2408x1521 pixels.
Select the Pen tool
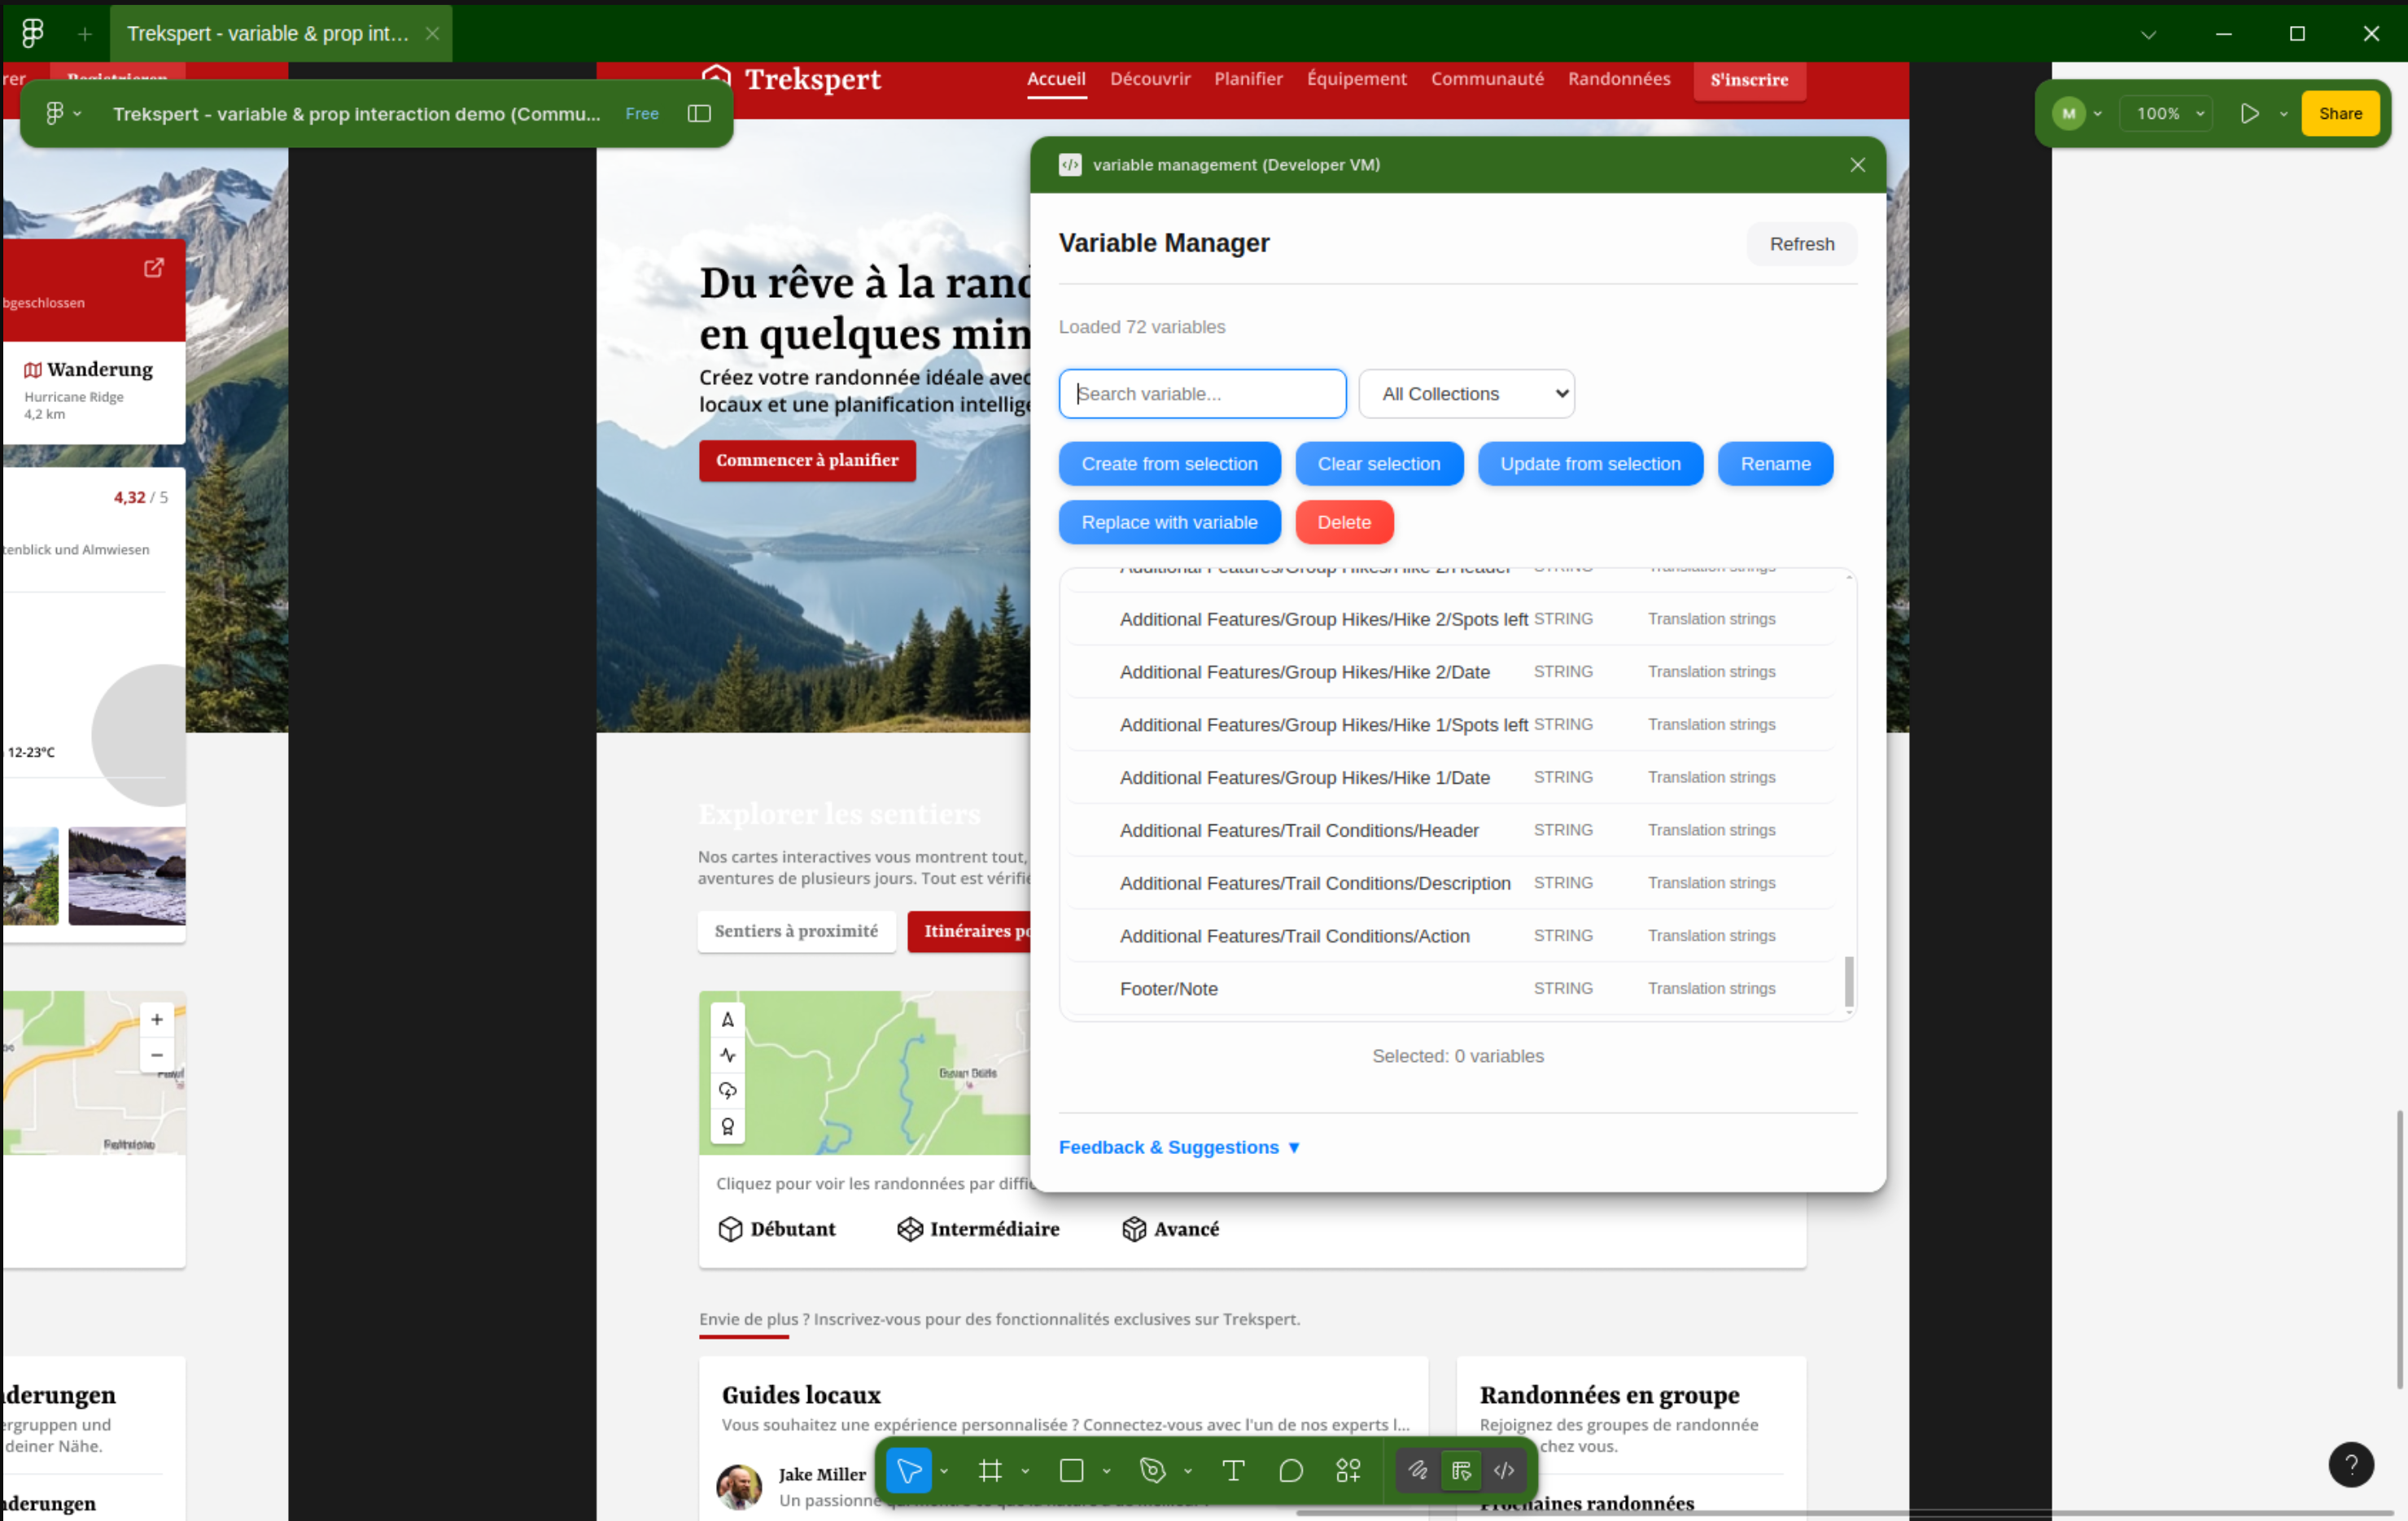[x=1152, y=1470]
